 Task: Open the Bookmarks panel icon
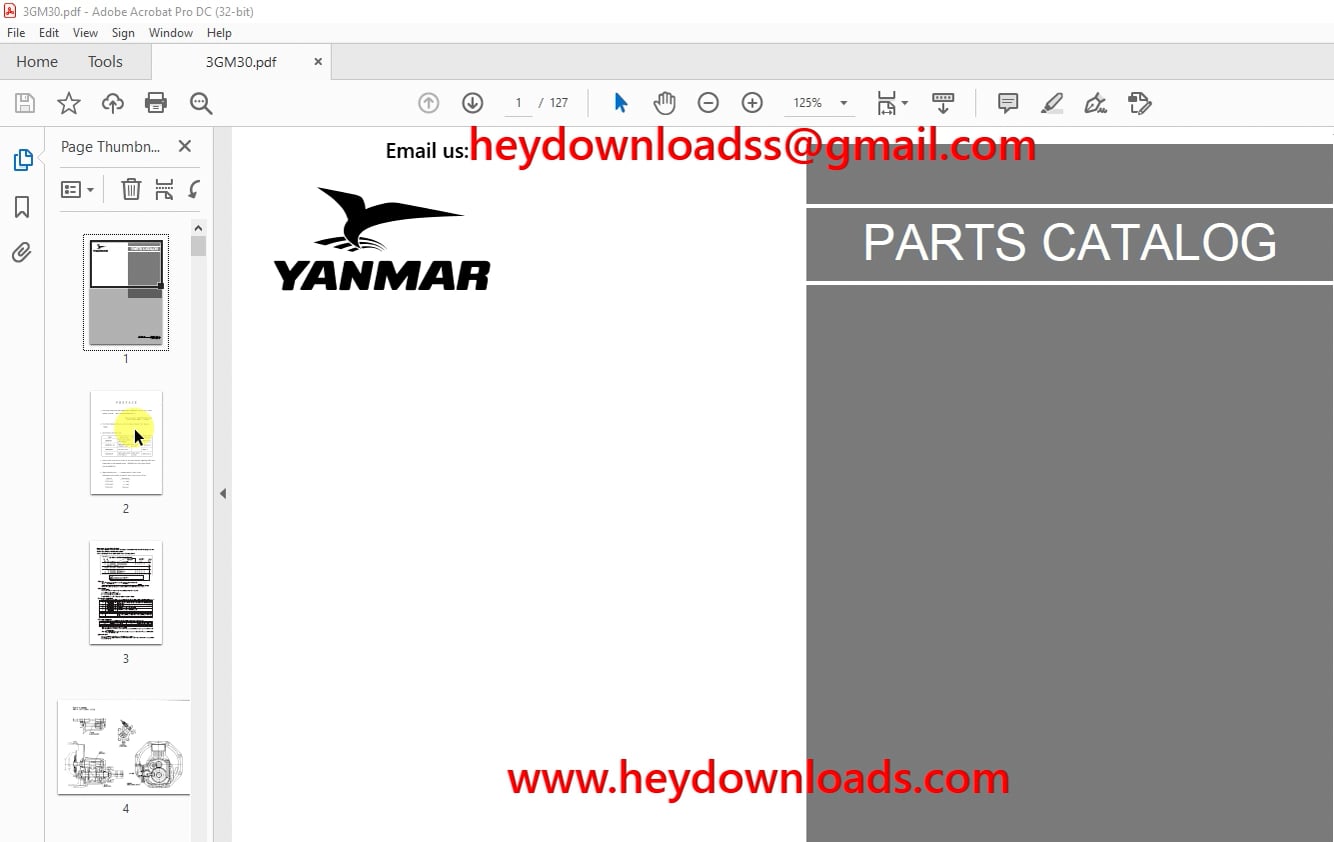pyautogui.click(x=22, y=207)
